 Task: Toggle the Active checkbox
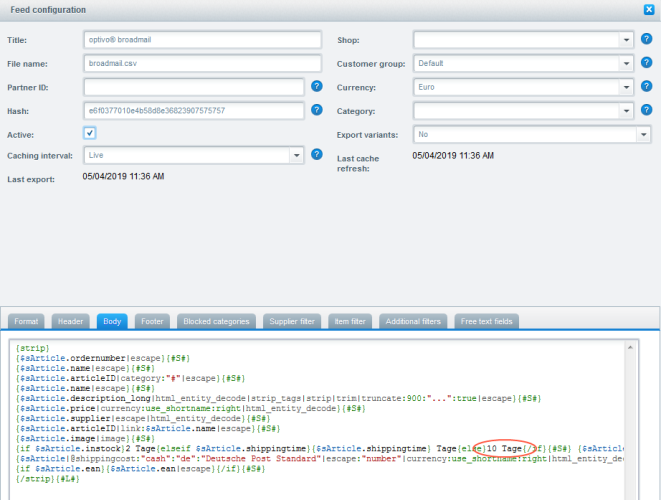click(x=89, y=133)
